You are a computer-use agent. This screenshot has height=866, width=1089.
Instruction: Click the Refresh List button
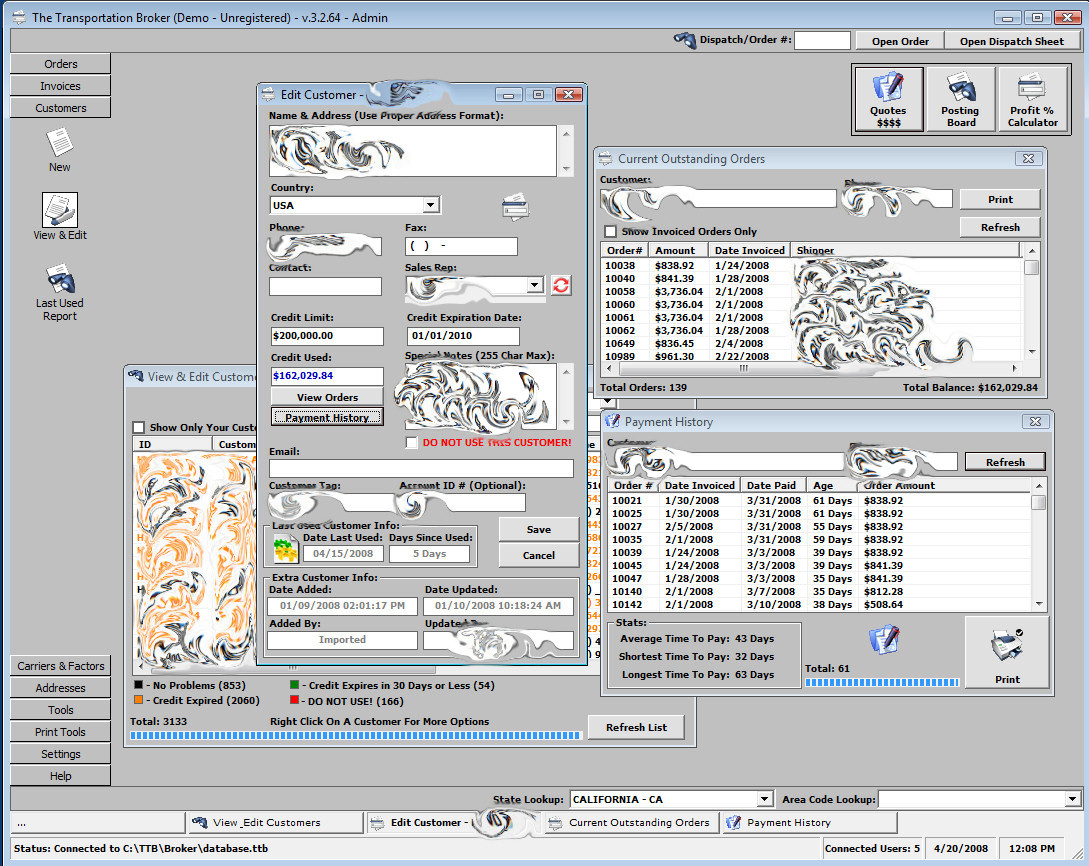pos(635,727)
